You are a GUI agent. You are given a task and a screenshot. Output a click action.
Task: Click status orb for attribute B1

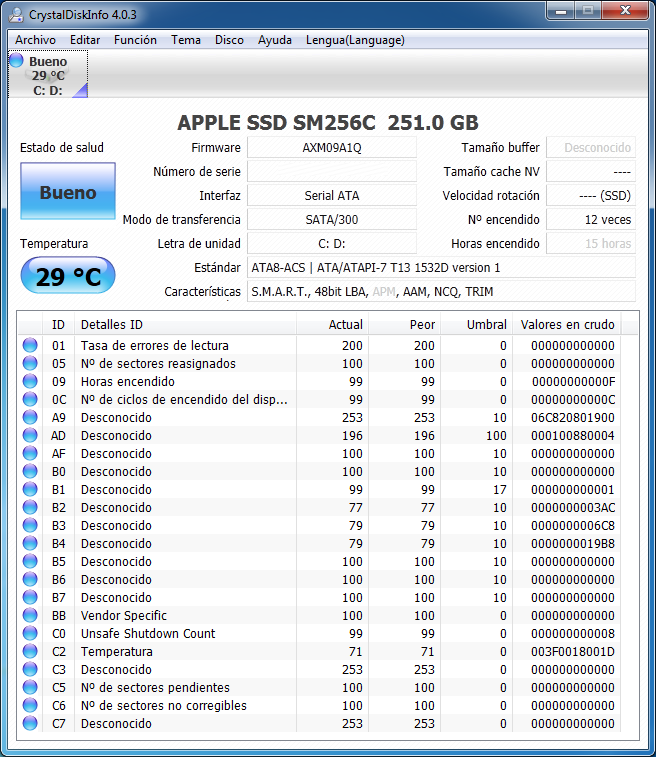(x=30, y=489)
